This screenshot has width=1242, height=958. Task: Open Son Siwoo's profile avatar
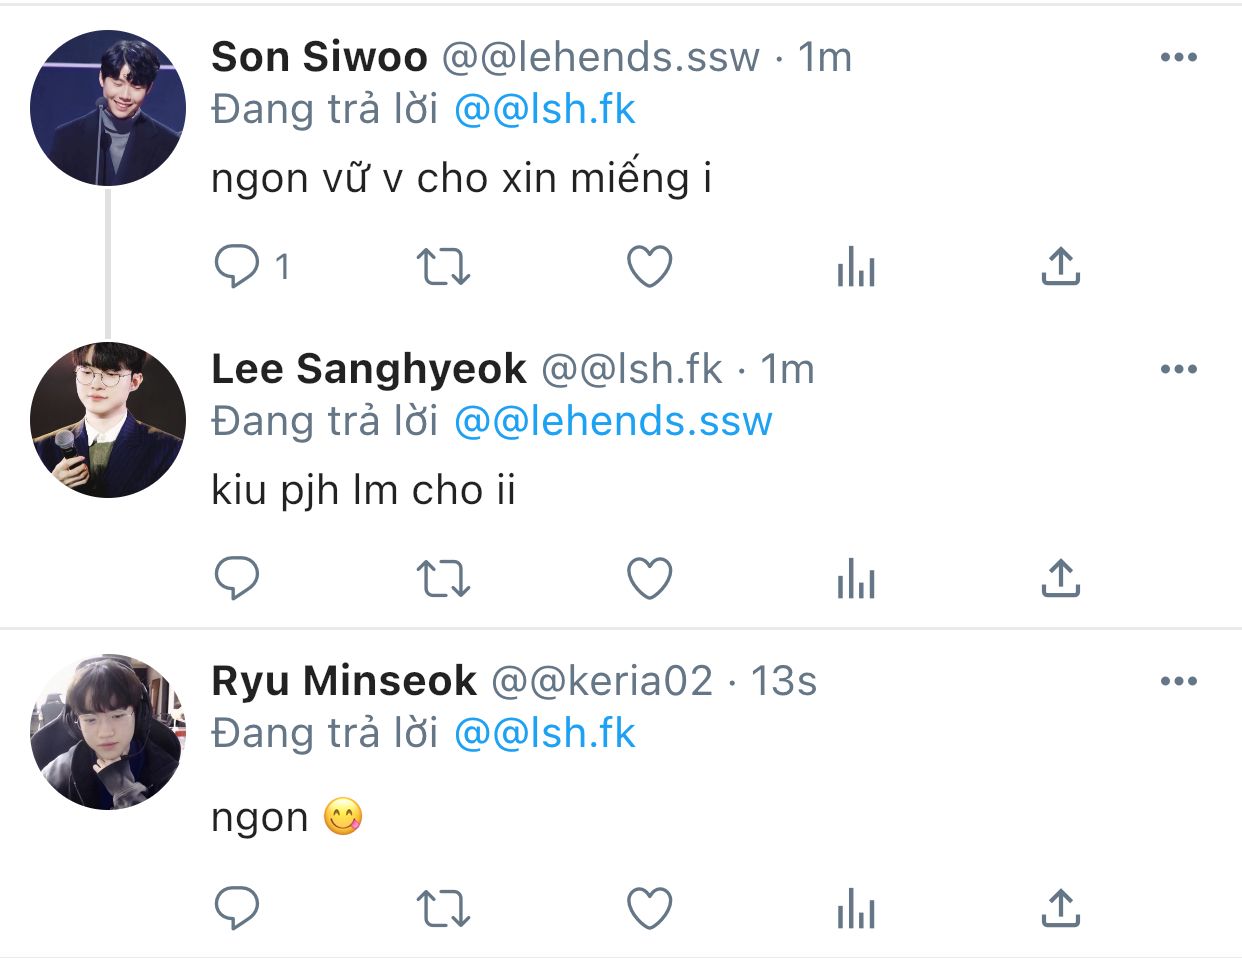point(108,108)
